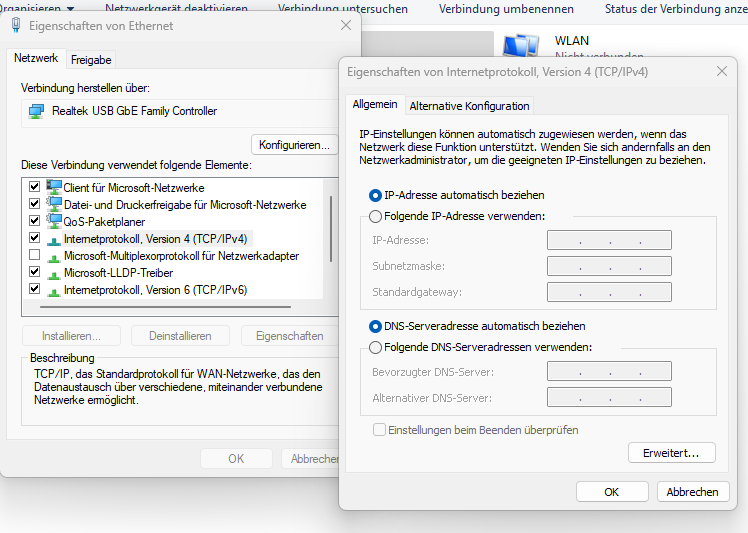Image resolution: width=748 pixels, height=533 pixels.
Task: Select IP-Adresse automatisch beziehen radio button
Action: point(375,195)
